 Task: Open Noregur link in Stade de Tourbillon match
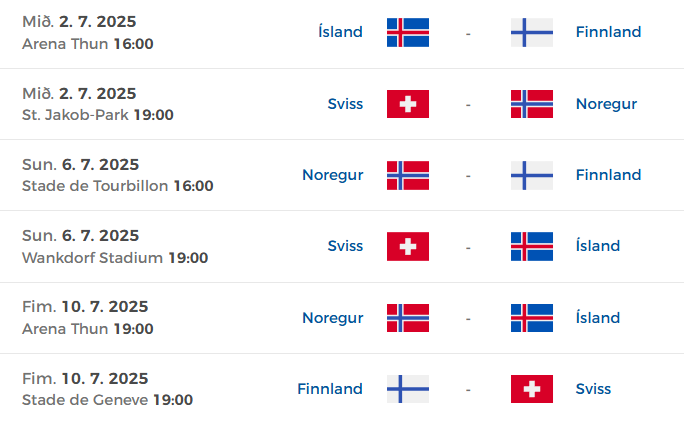tap(333, 176)
